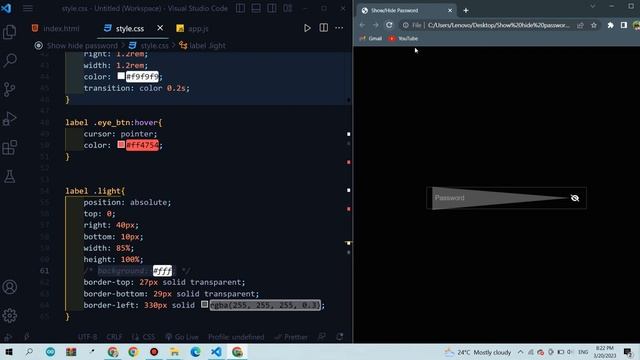
Task: Open the Customize Layout icon
Action: [x=288, y=8]
